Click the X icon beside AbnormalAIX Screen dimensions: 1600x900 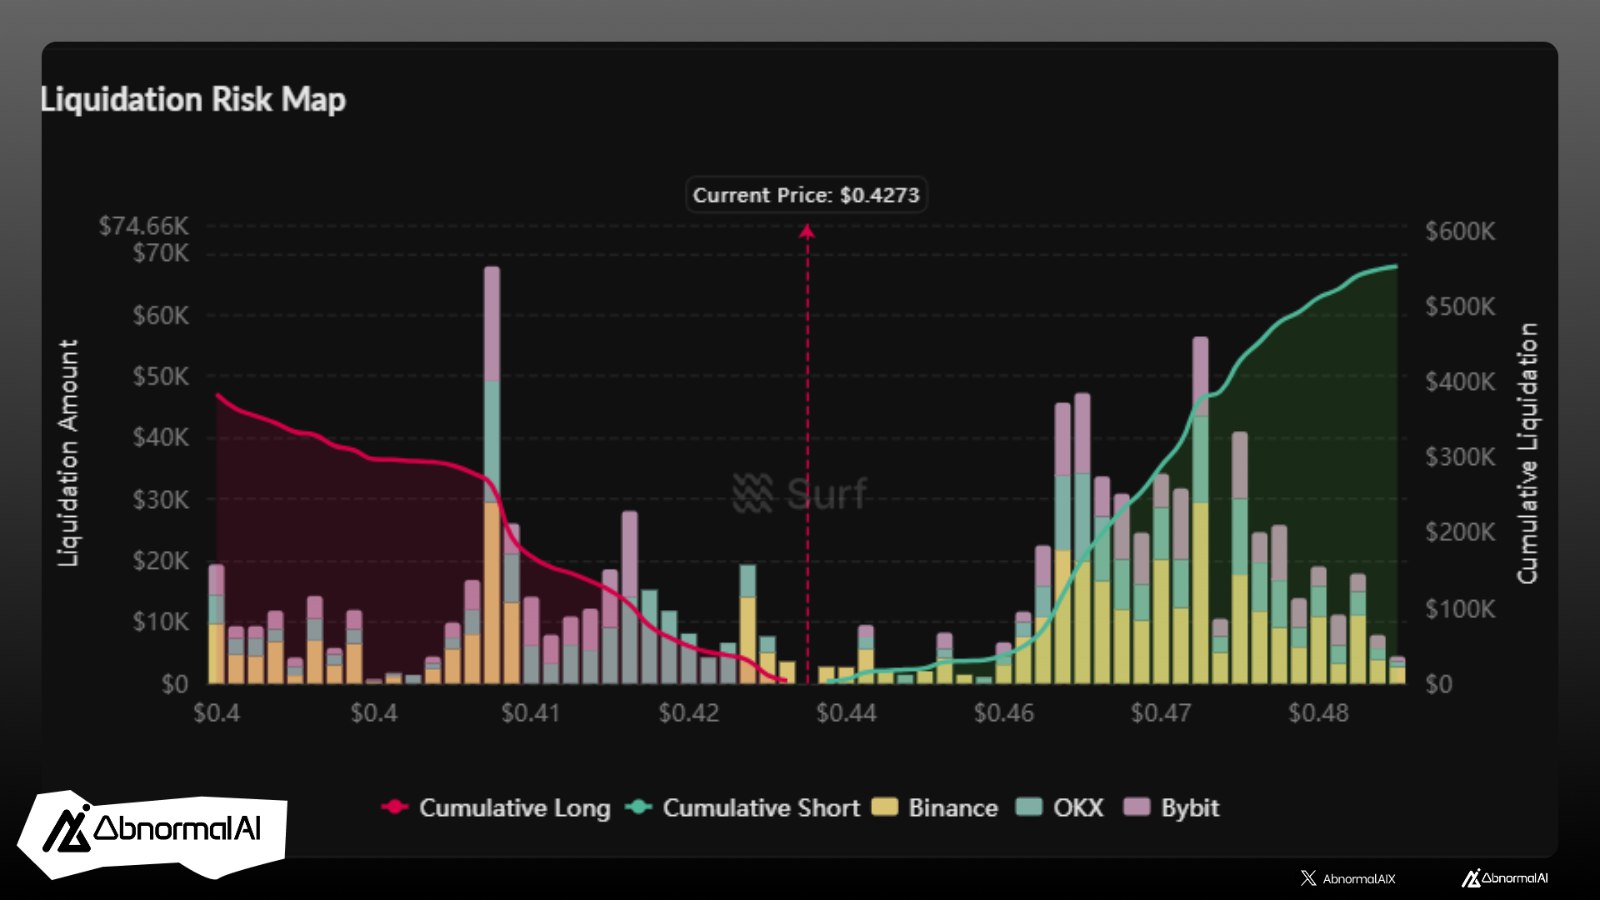pos(1308,878)
